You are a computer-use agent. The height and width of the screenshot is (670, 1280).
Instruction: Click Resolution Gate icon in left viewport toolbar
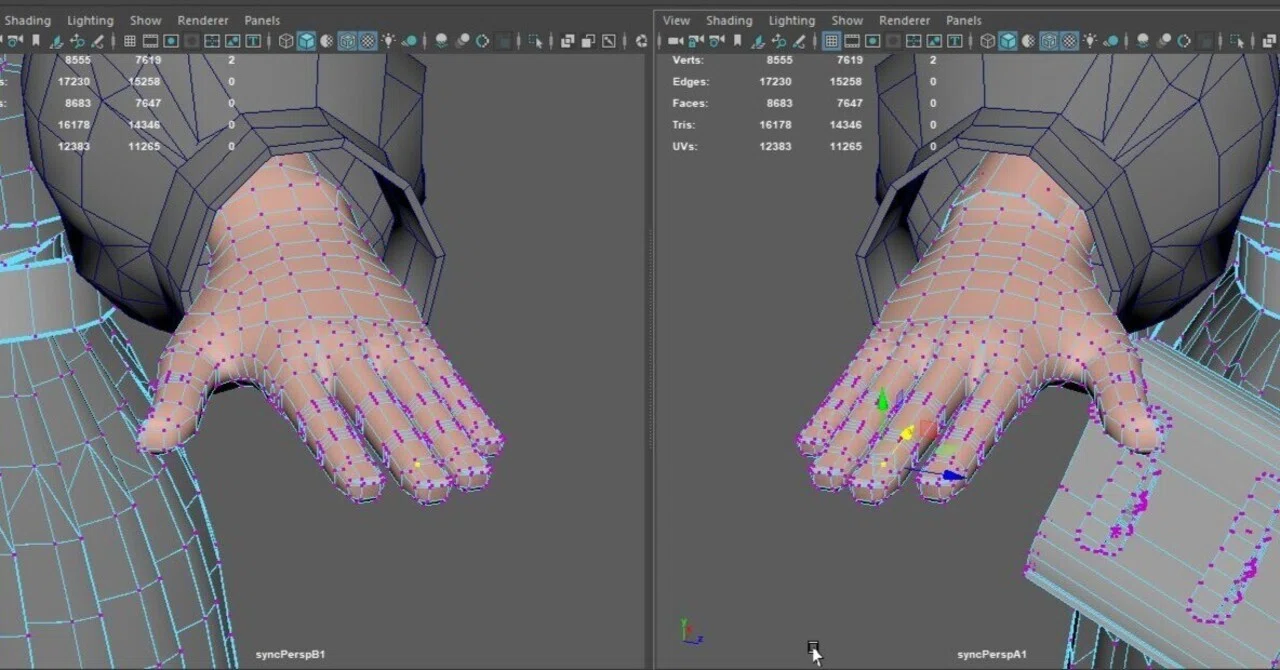171,41
